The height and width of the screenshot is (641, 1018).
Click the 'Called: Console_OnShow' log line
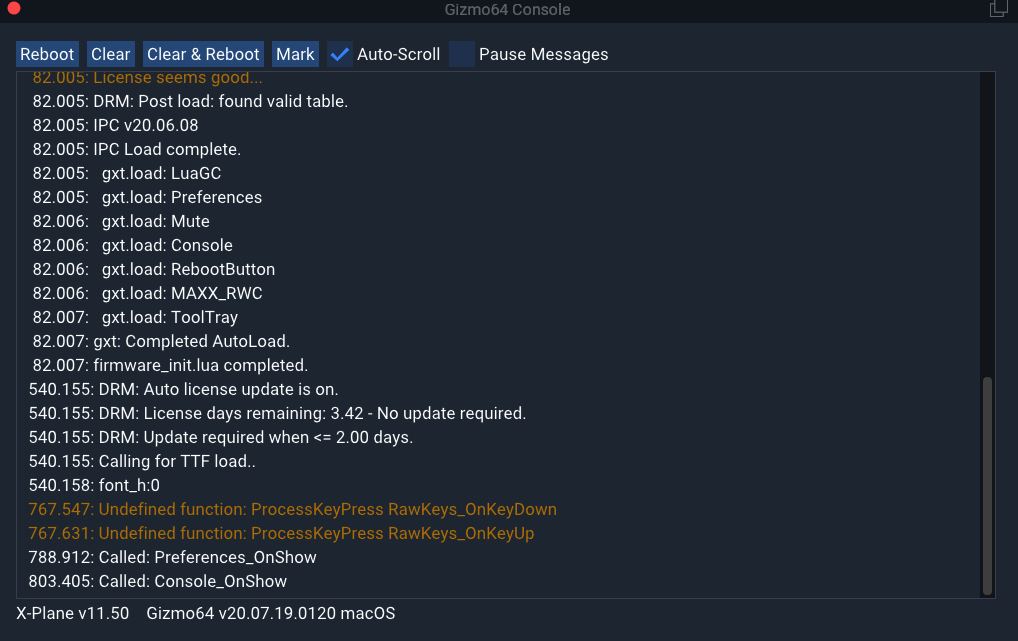[x=158, y=581]
